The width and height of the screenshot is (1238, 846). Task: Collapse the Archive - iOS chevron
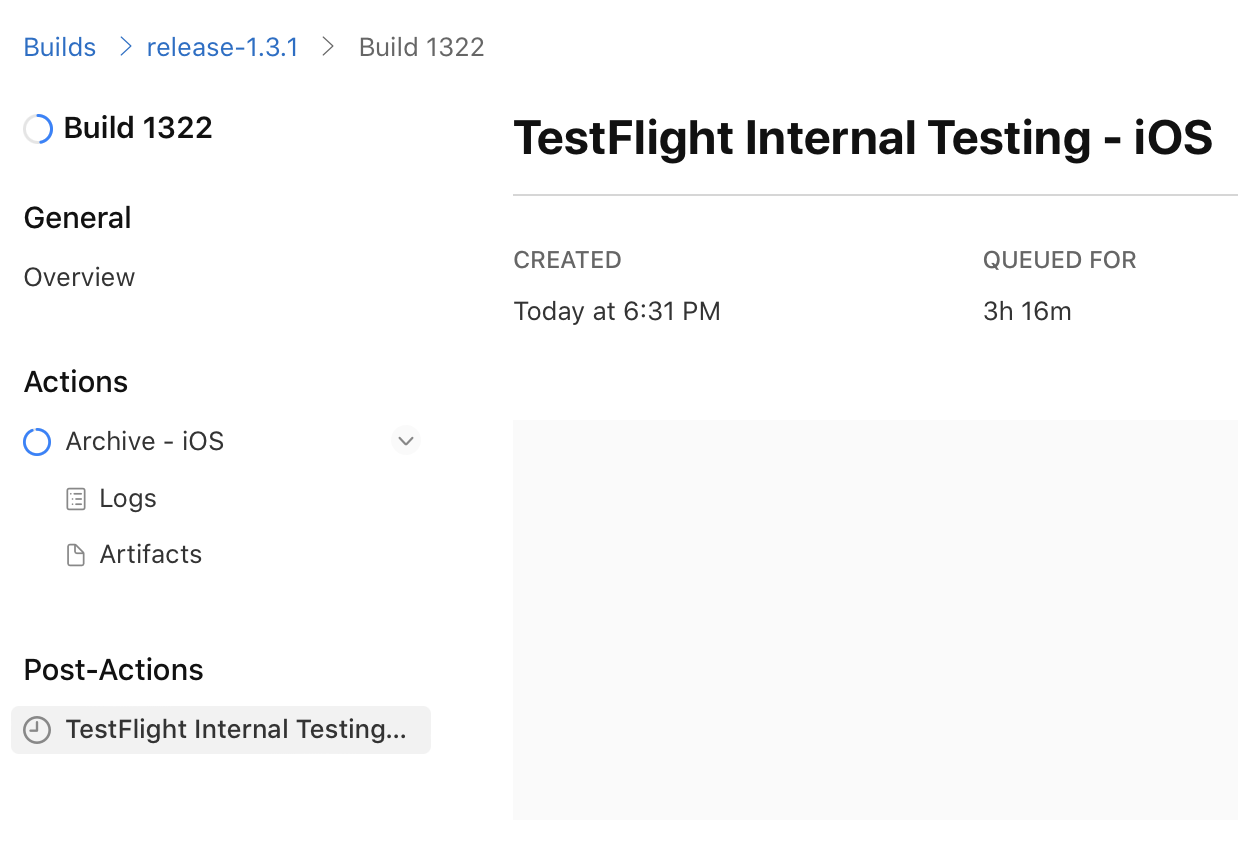(x=405, y=441)
